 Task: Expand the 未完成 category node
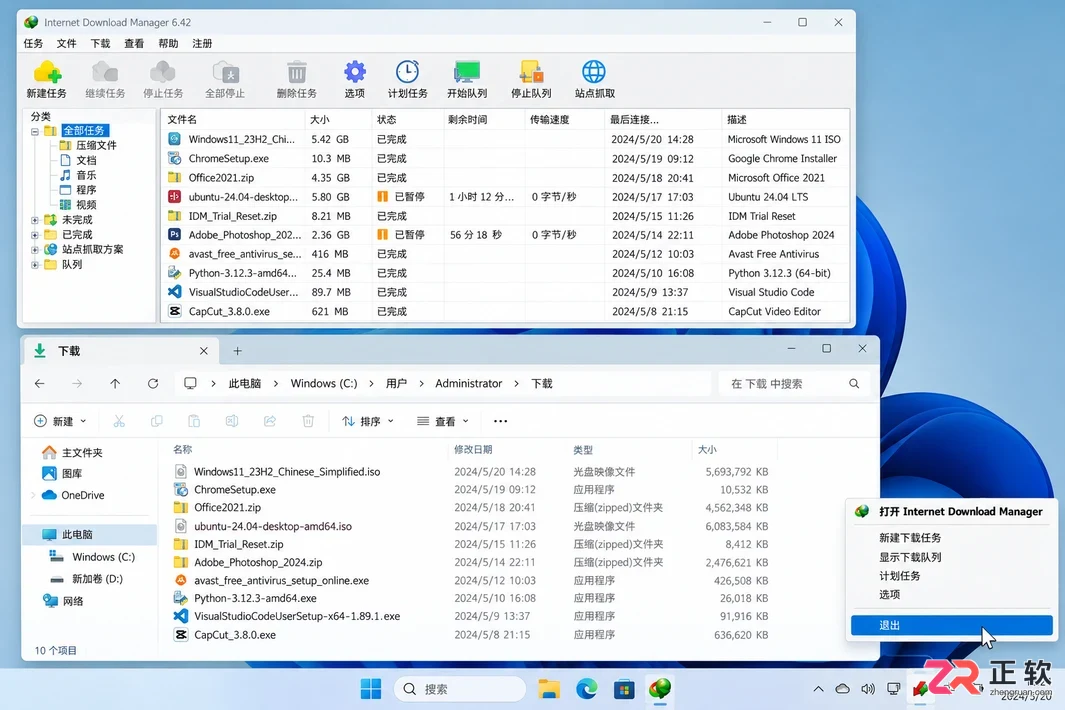[35, 220]
